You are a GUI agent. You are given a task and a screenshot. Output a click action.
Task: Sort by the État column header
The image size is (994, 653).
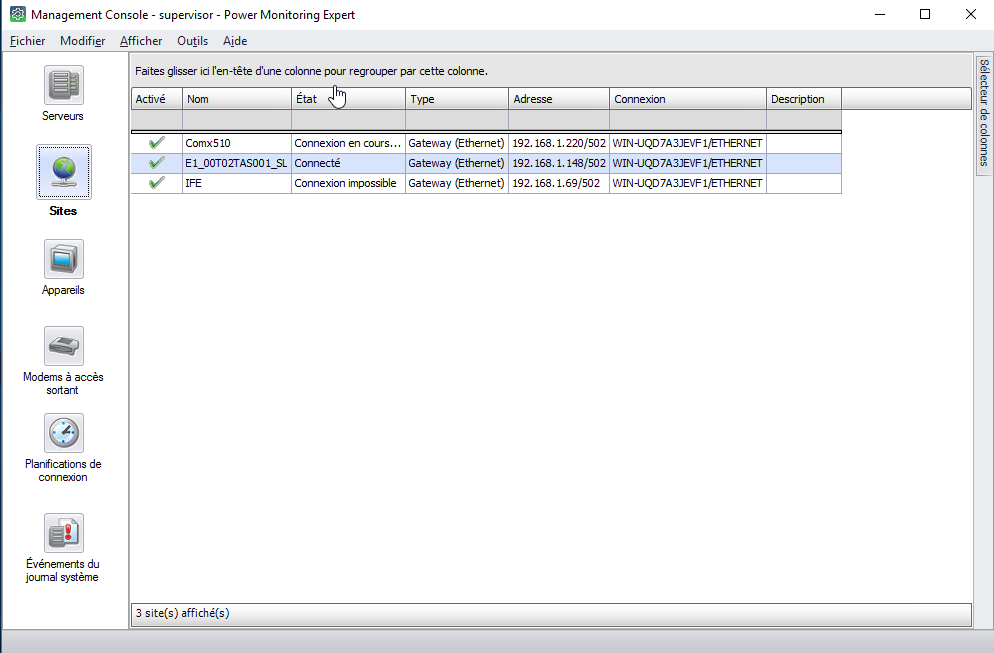tap(348, 99)
